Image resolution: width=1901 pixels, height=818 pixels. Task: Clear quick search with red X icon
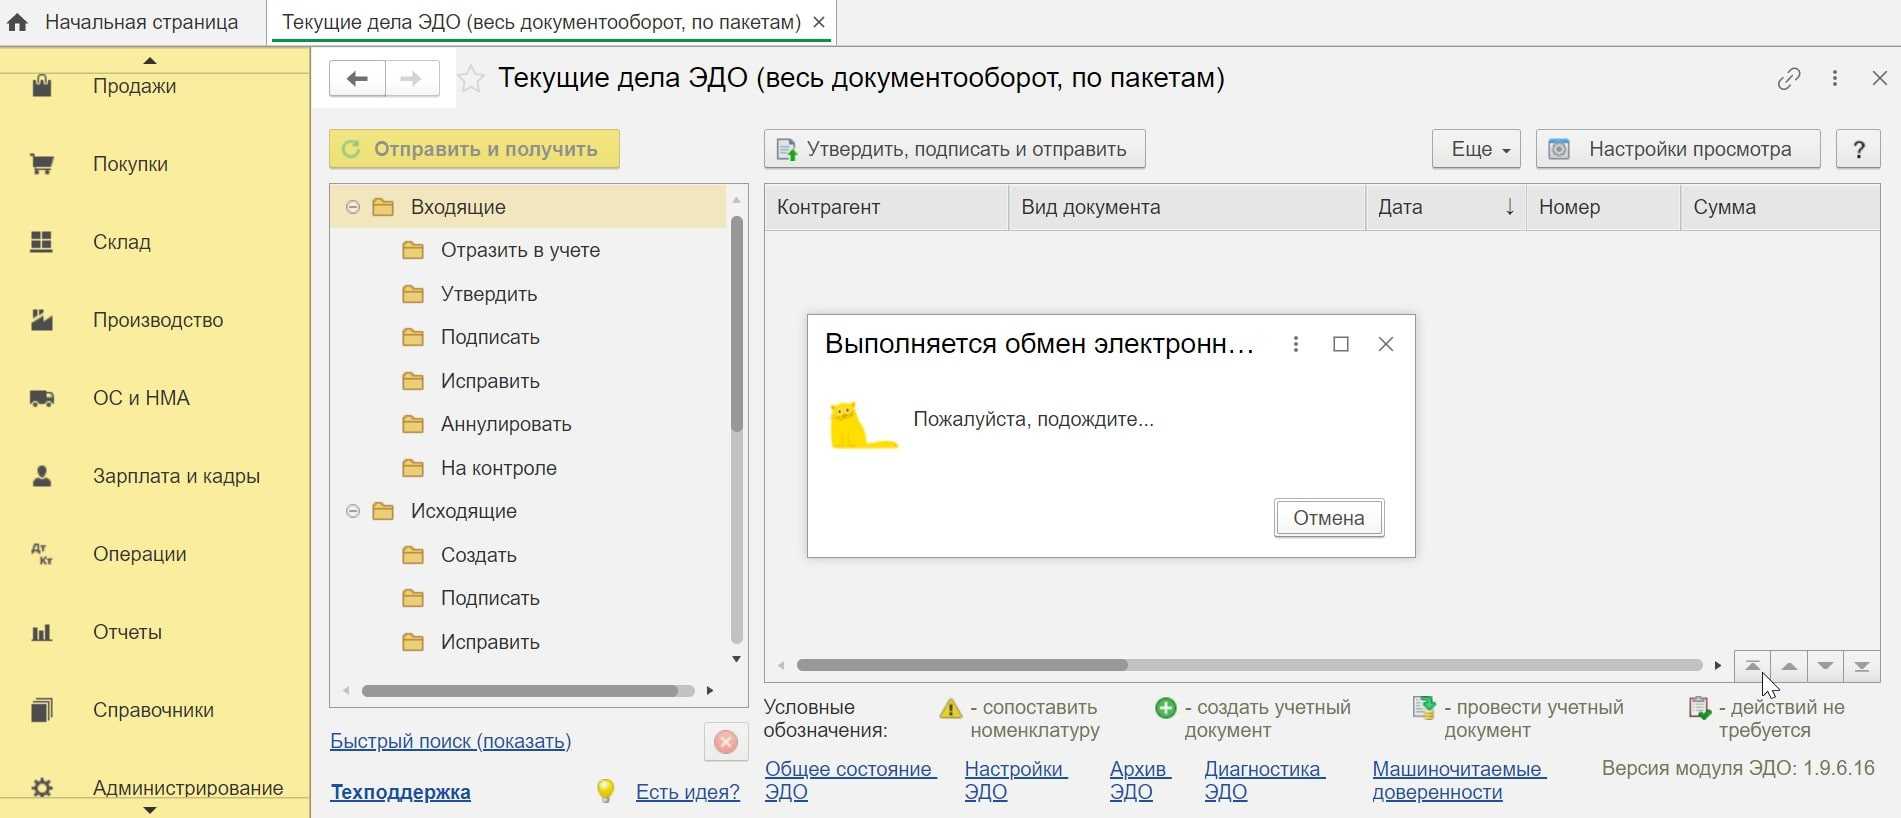726,742
